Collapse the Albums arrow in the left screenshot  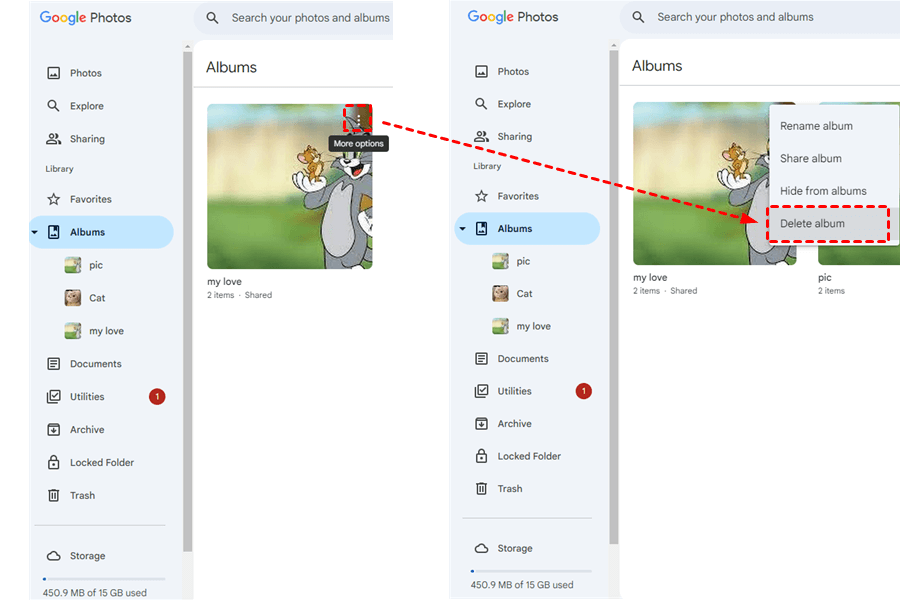(34, 233)
